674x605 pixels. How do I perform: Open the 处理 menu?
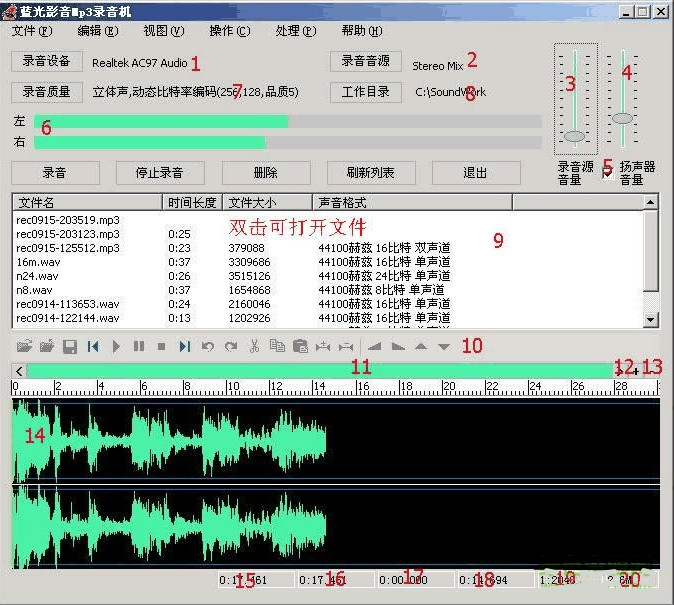295,31
